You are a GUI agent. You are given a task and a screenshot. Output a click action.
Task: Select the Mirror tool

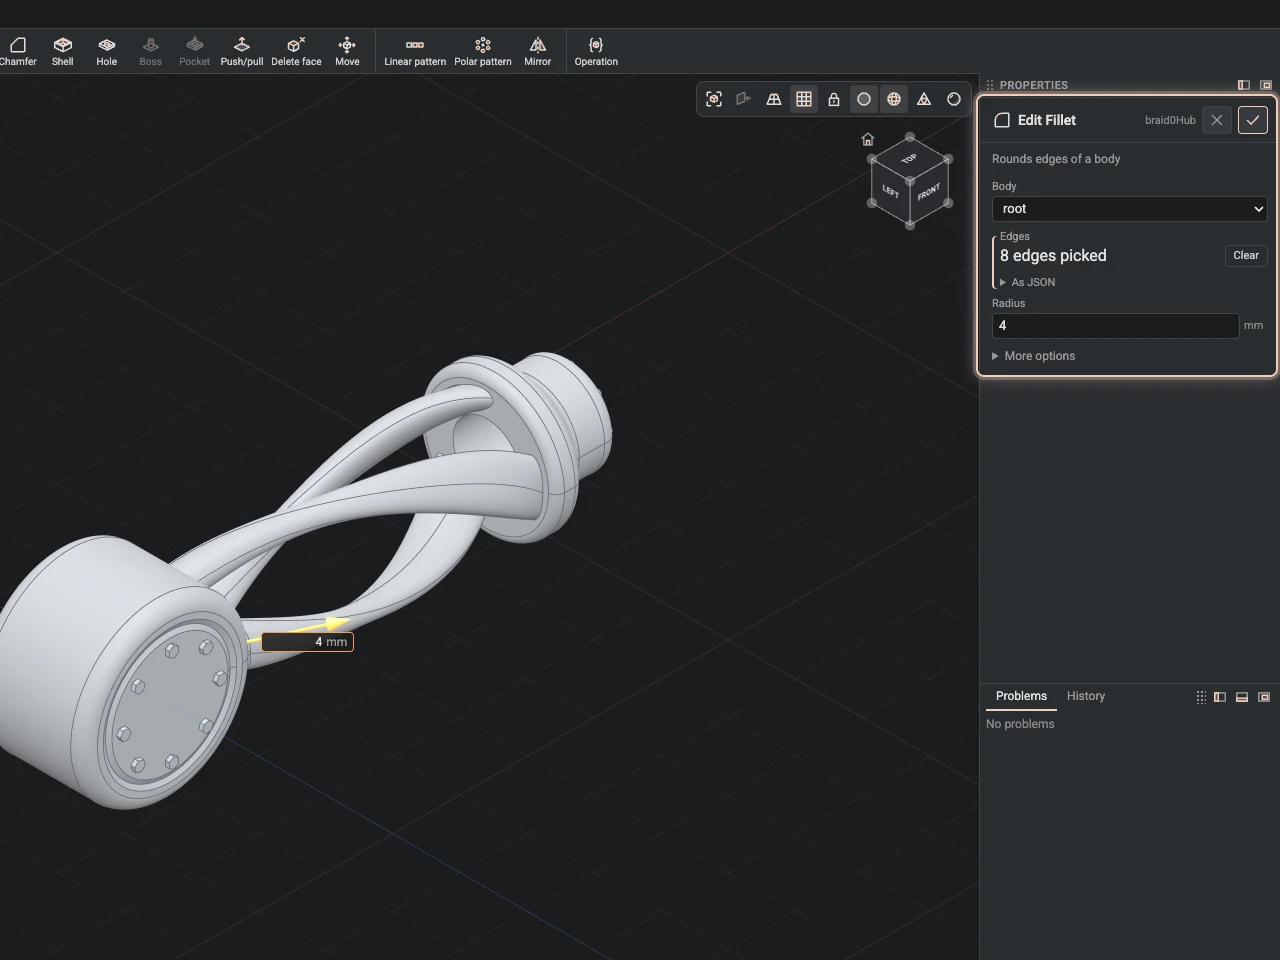pyautogui.click(x=538, y=51)
